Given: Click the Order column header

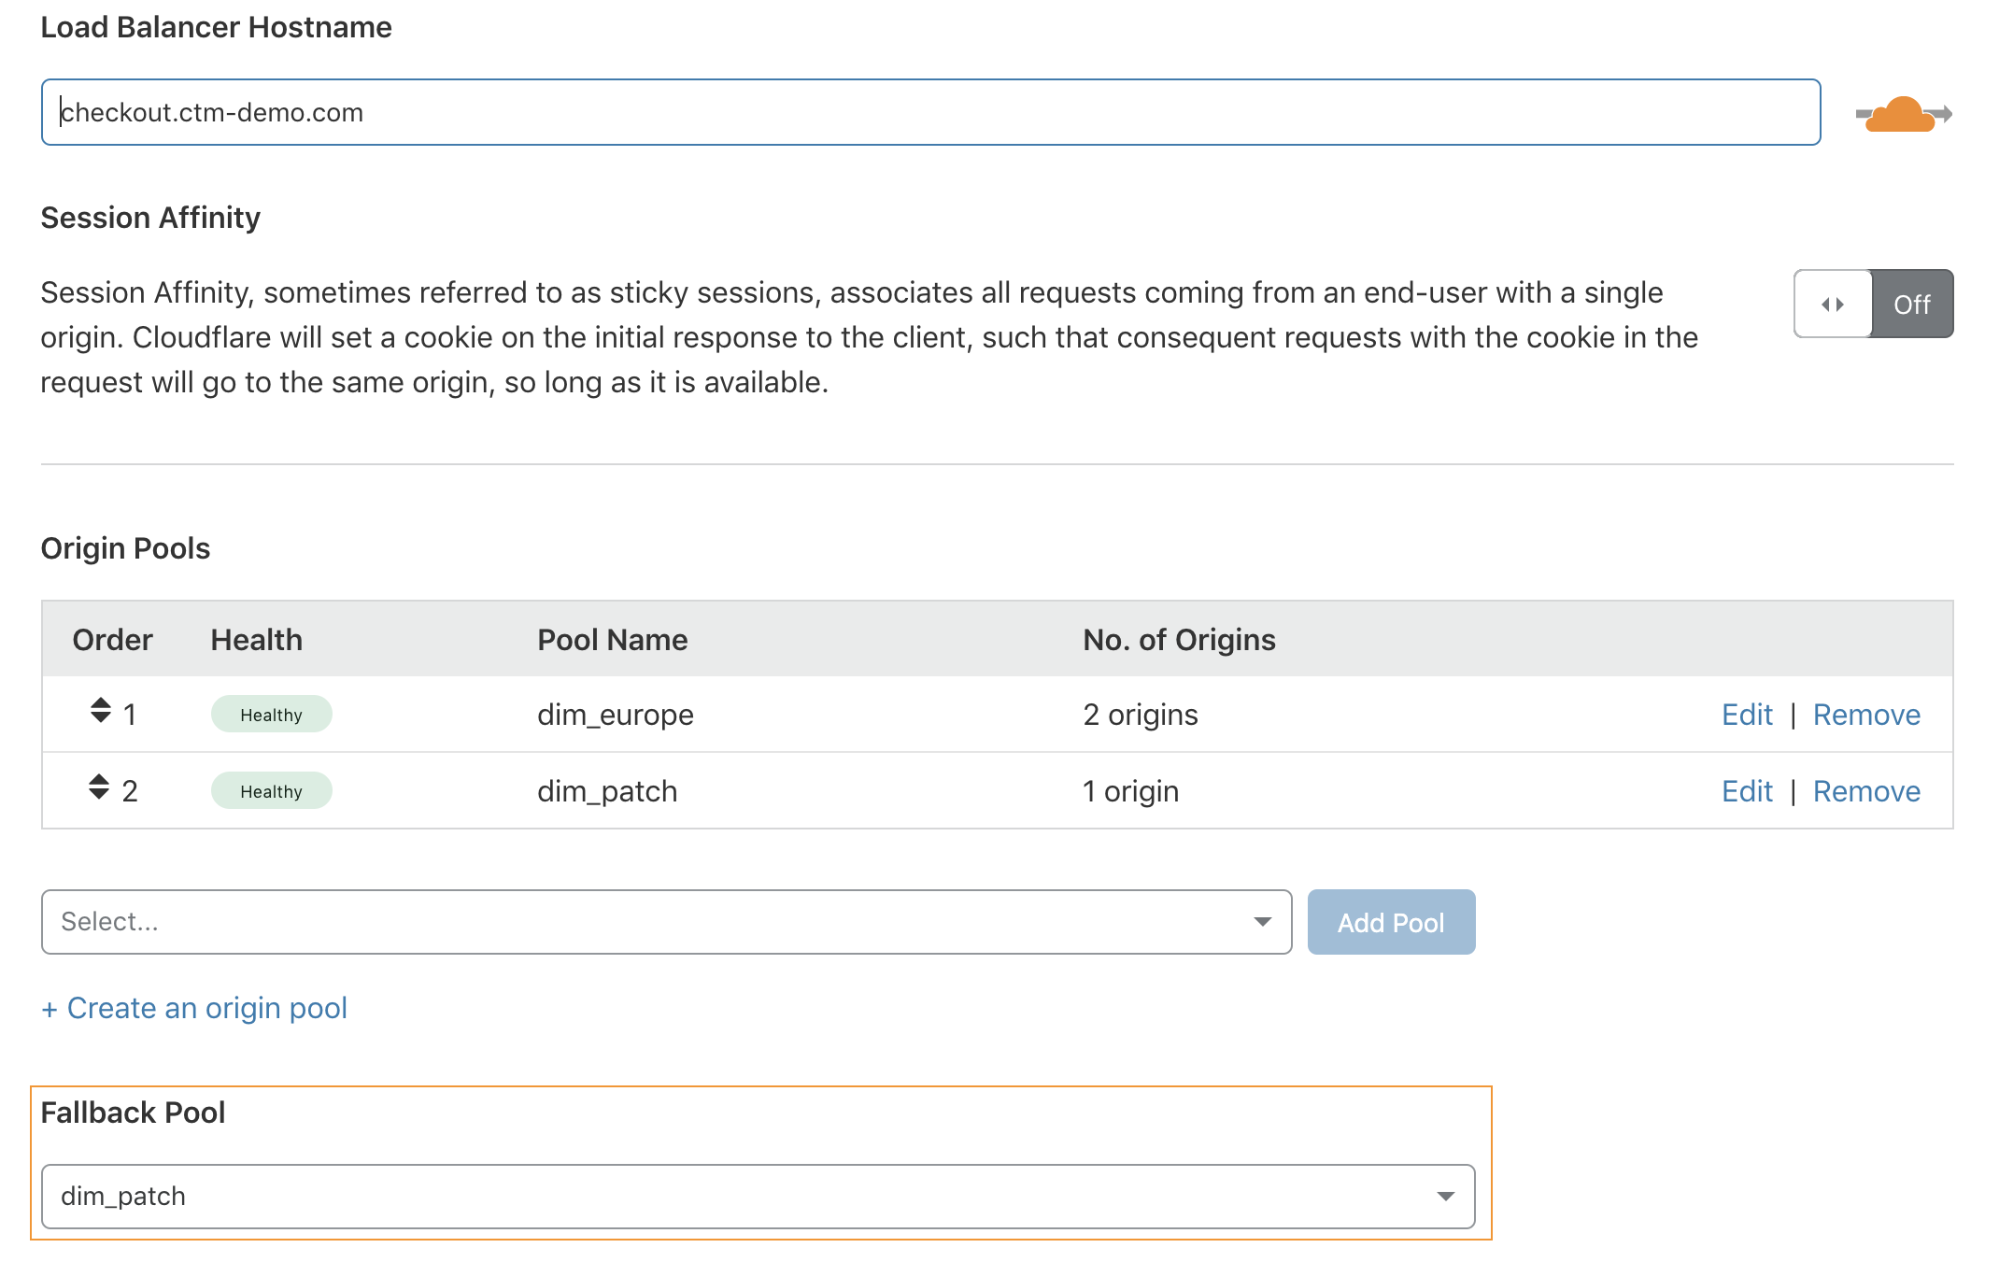Looking at the screenshot, I should [112, 640].
